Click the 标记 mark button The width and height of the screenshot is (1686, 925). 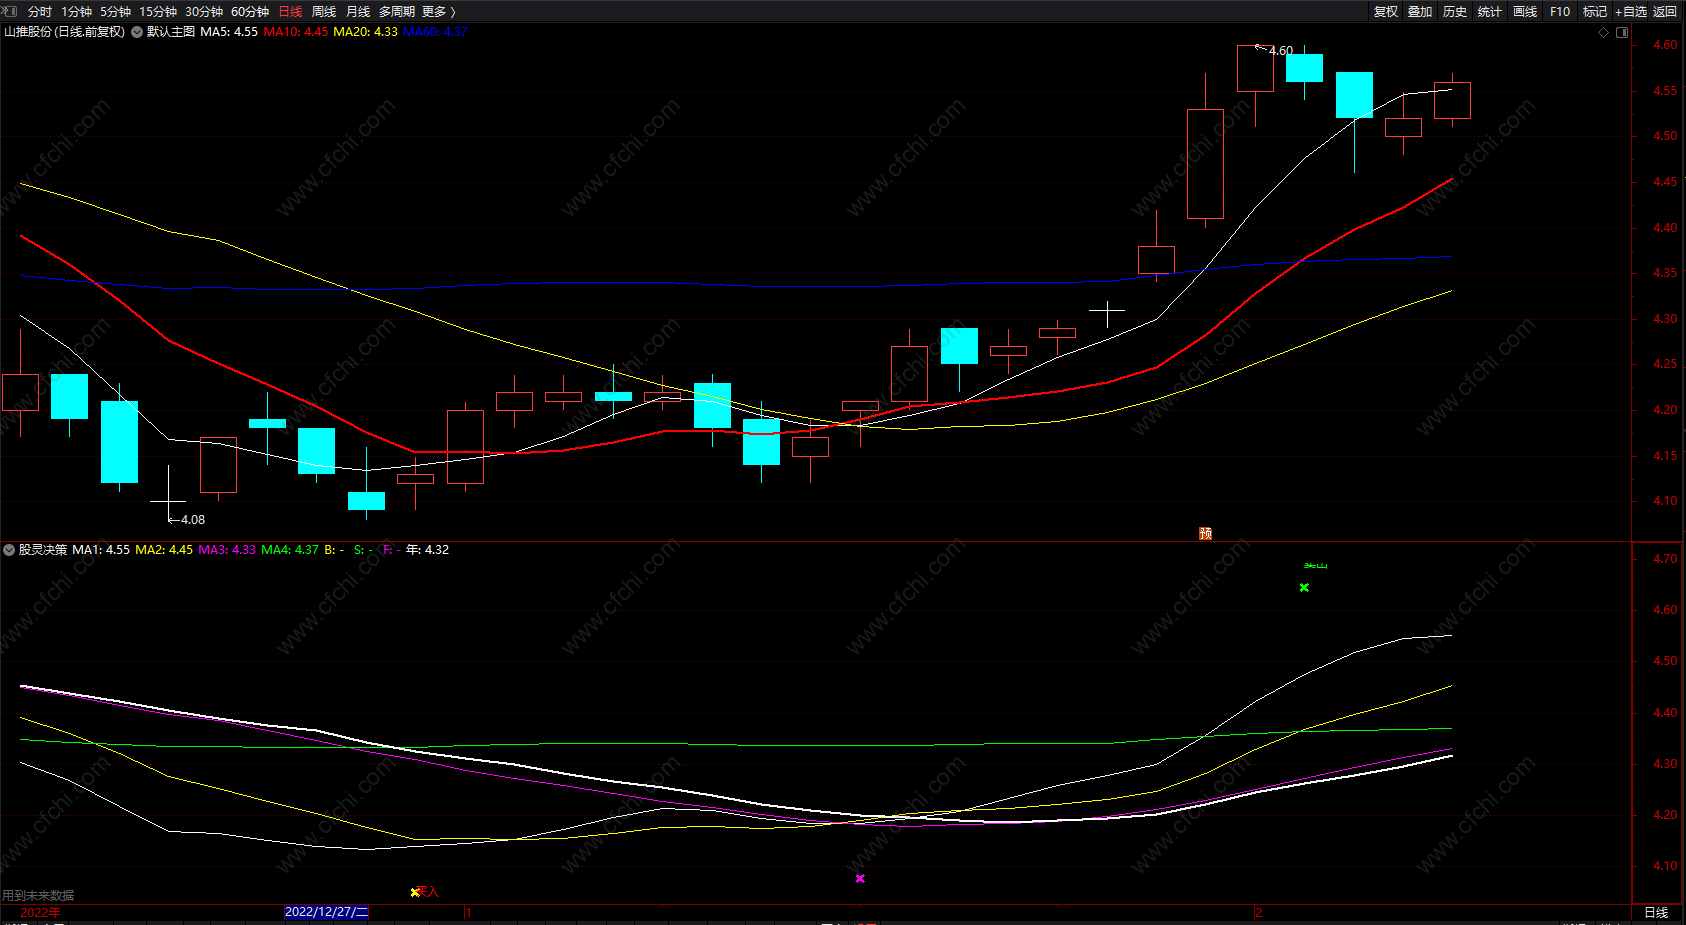1595,12
